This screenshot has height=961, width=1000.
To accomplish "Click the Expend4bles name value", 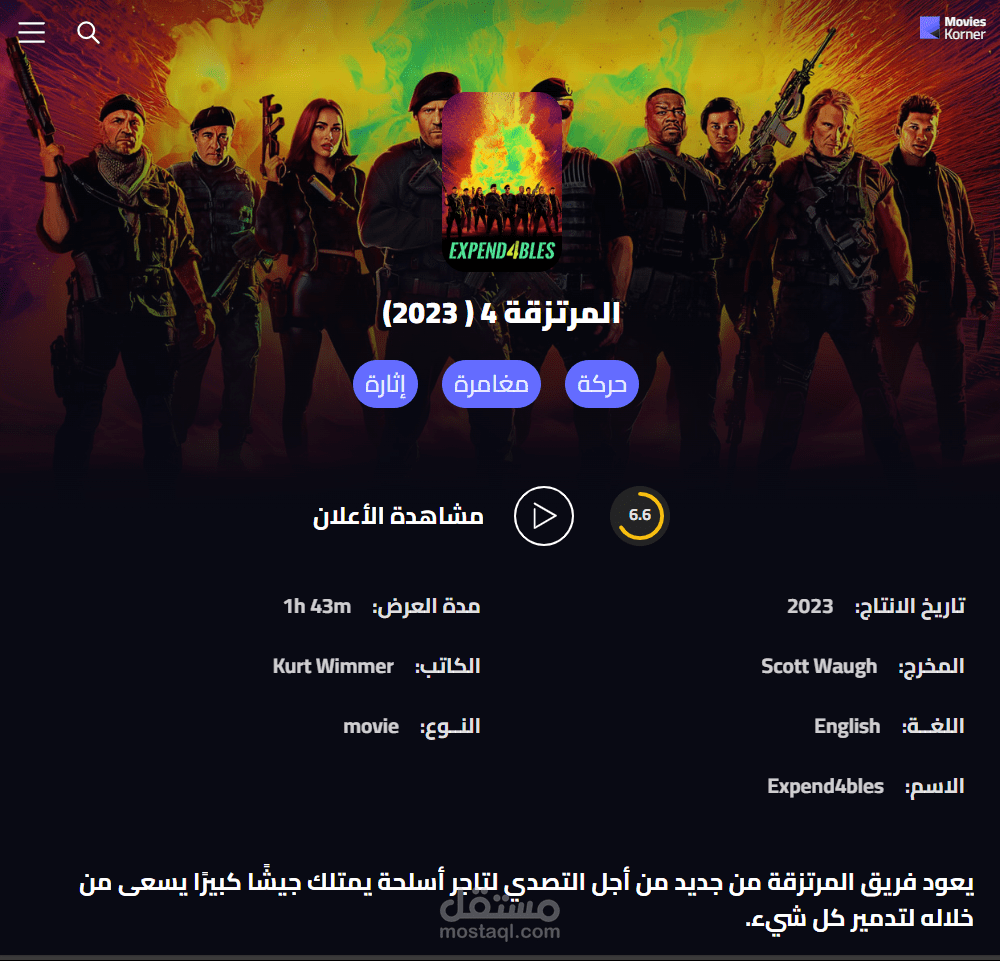I will [825, 787].
